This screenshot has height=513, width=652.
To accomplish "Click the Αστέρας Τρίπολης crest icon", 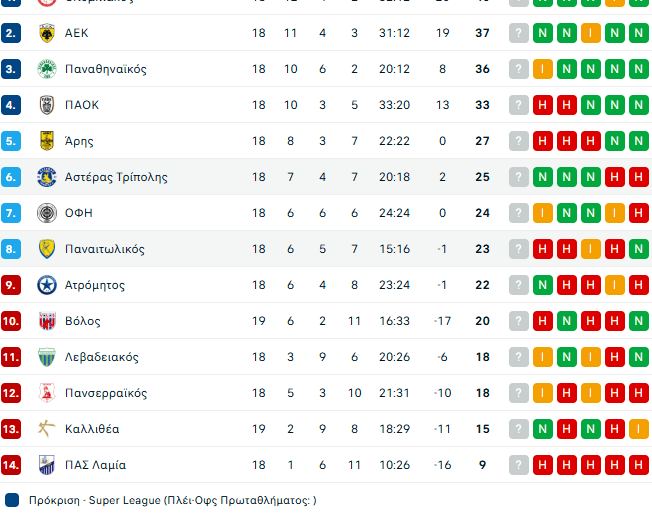I will [46, 177].
